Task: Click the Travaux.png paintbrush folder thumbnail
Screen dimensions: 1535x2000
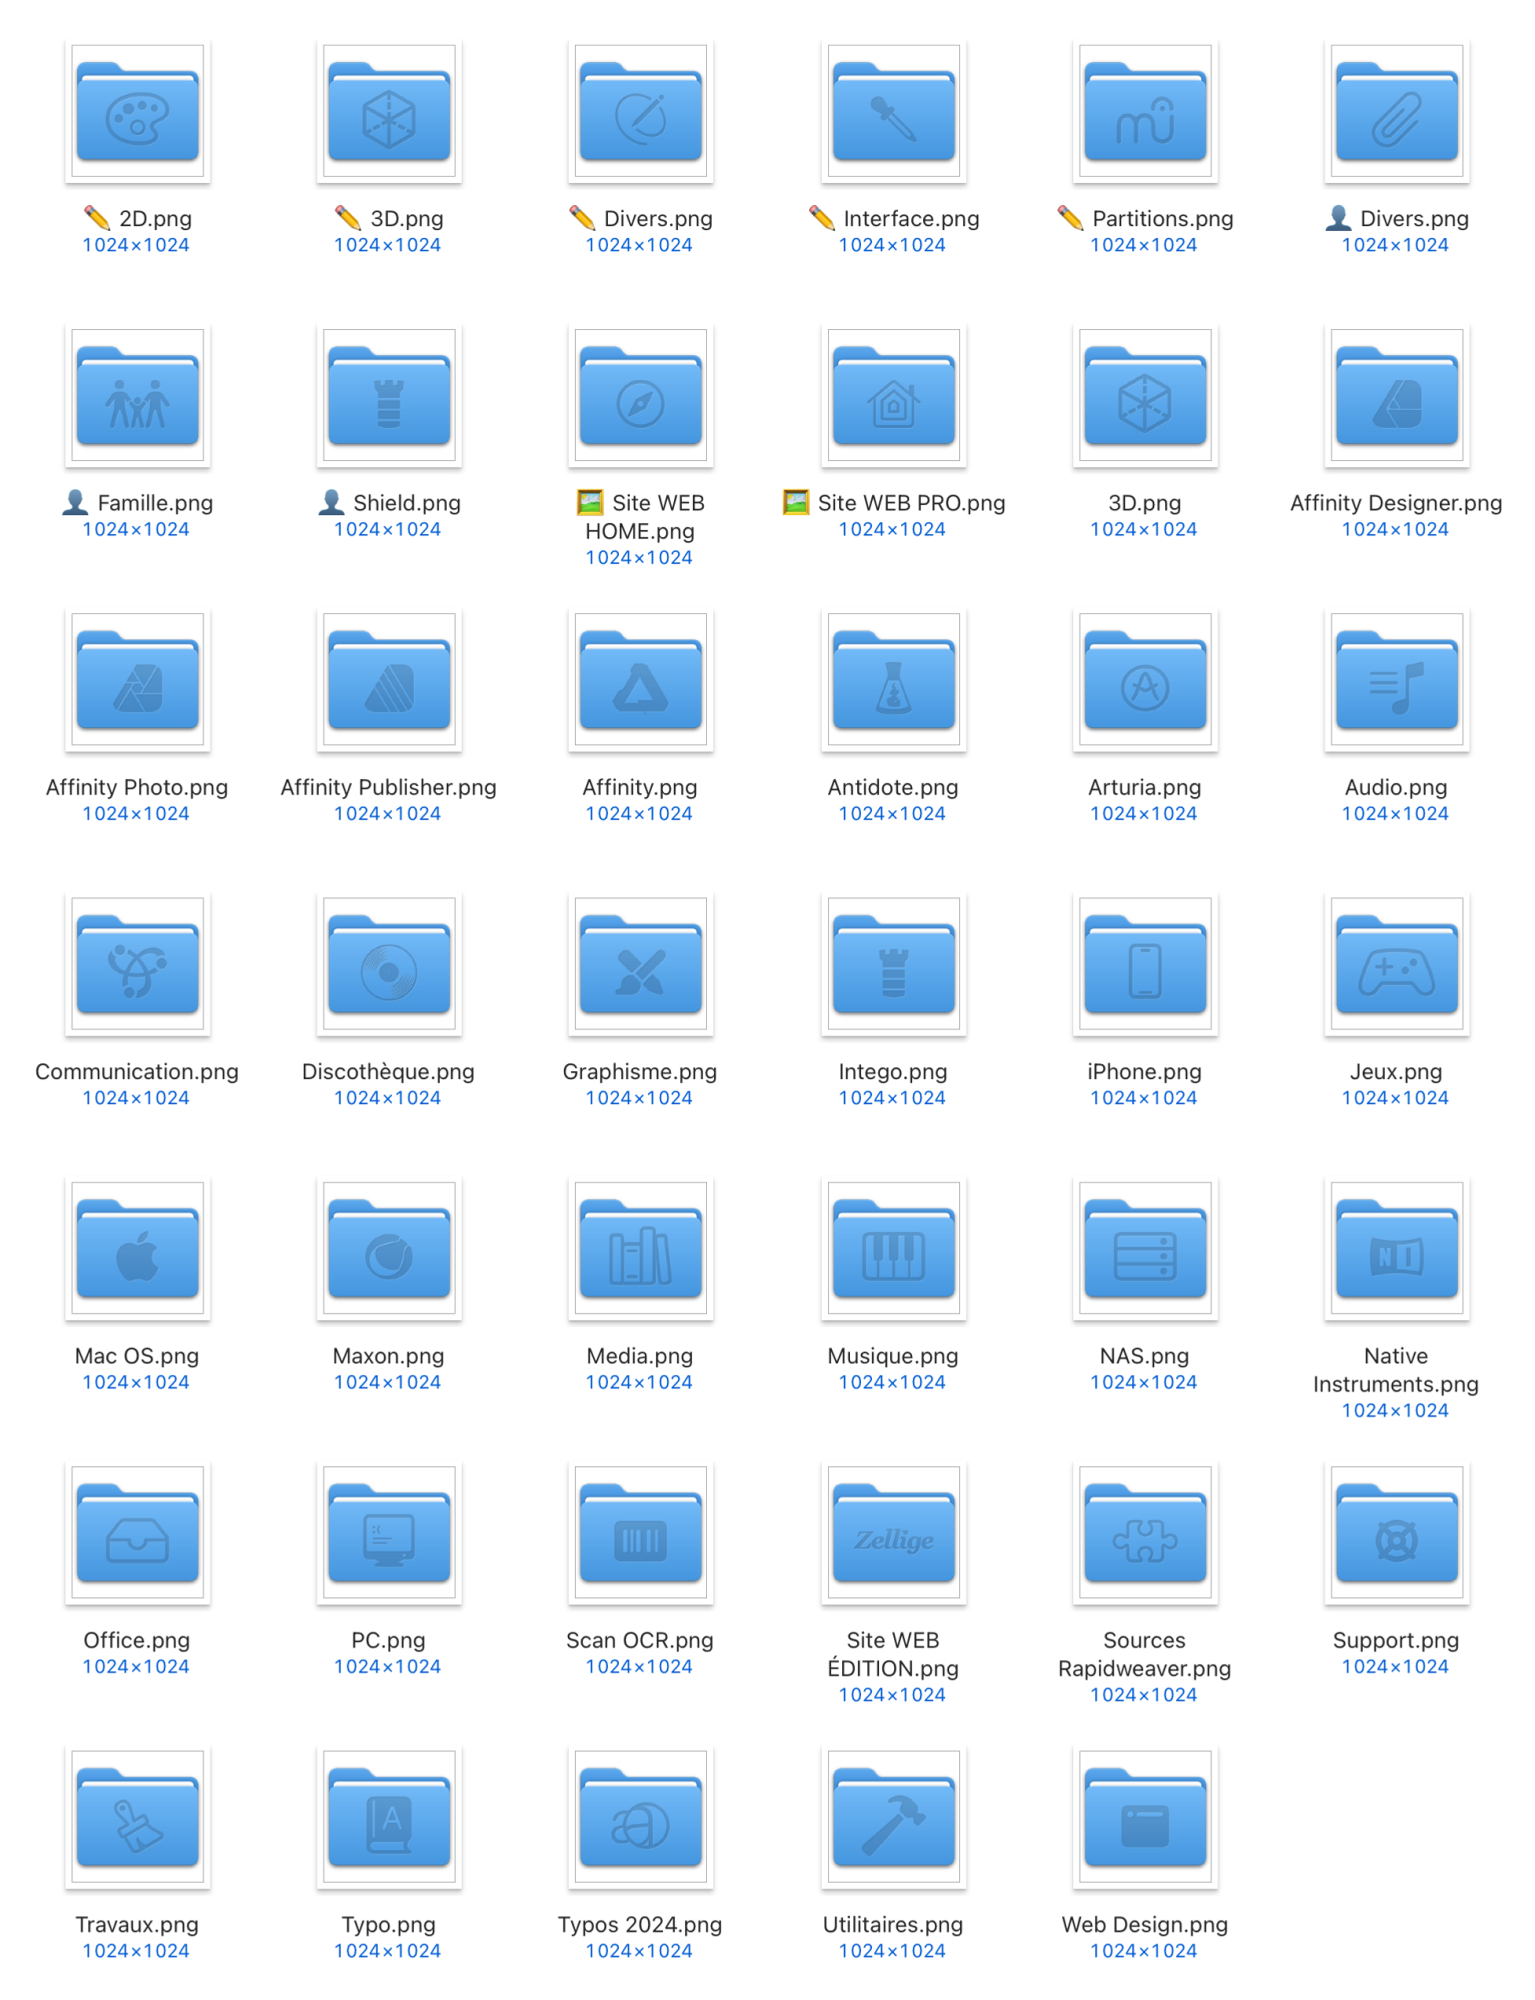Action: coord(137,1818)
